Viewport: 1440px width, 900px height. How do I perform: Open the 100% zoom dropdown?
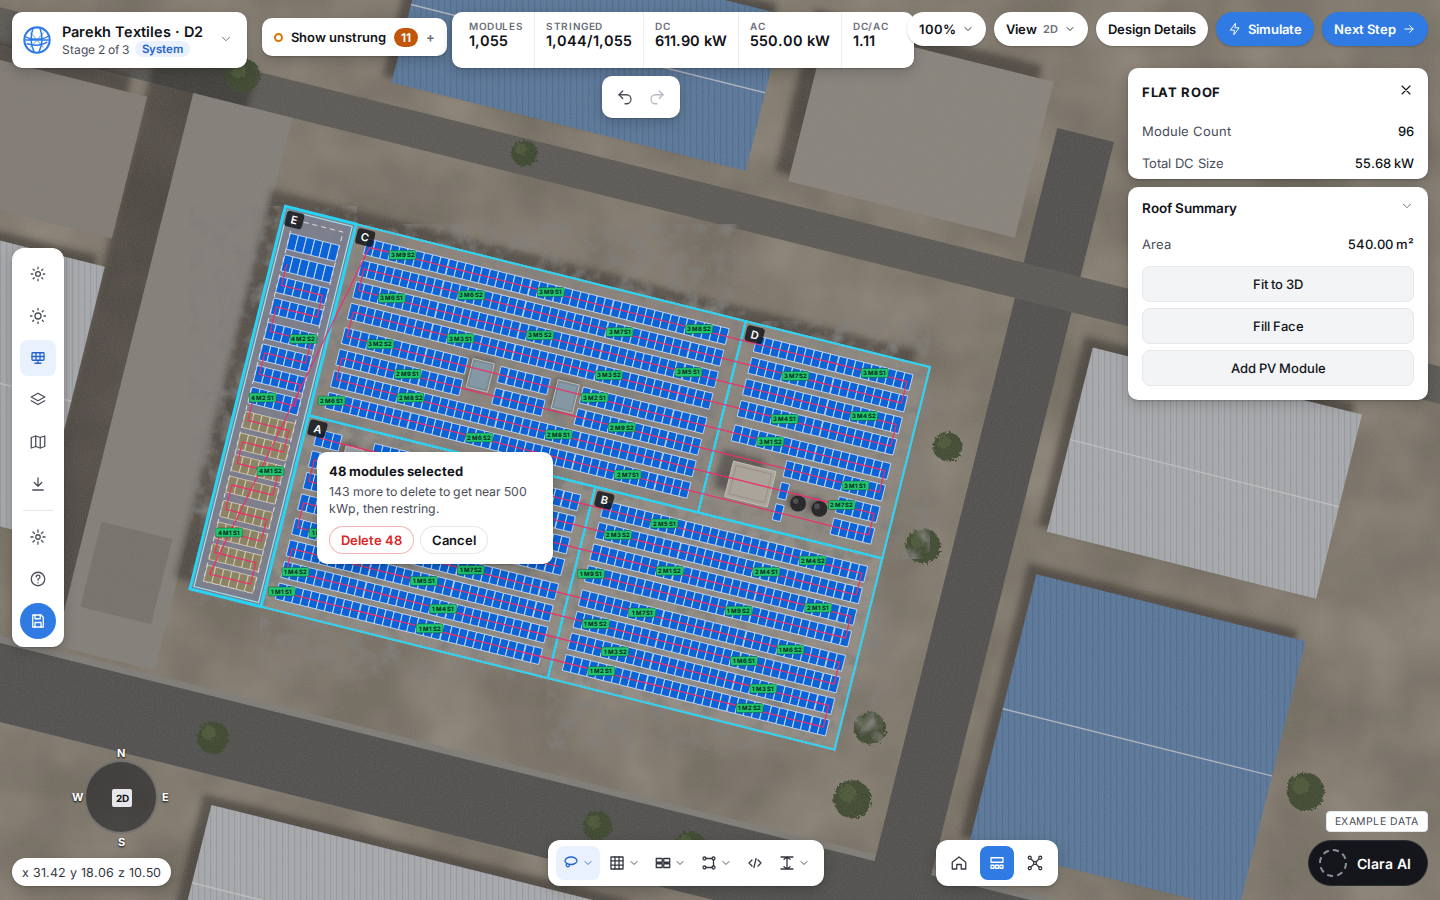945,29
